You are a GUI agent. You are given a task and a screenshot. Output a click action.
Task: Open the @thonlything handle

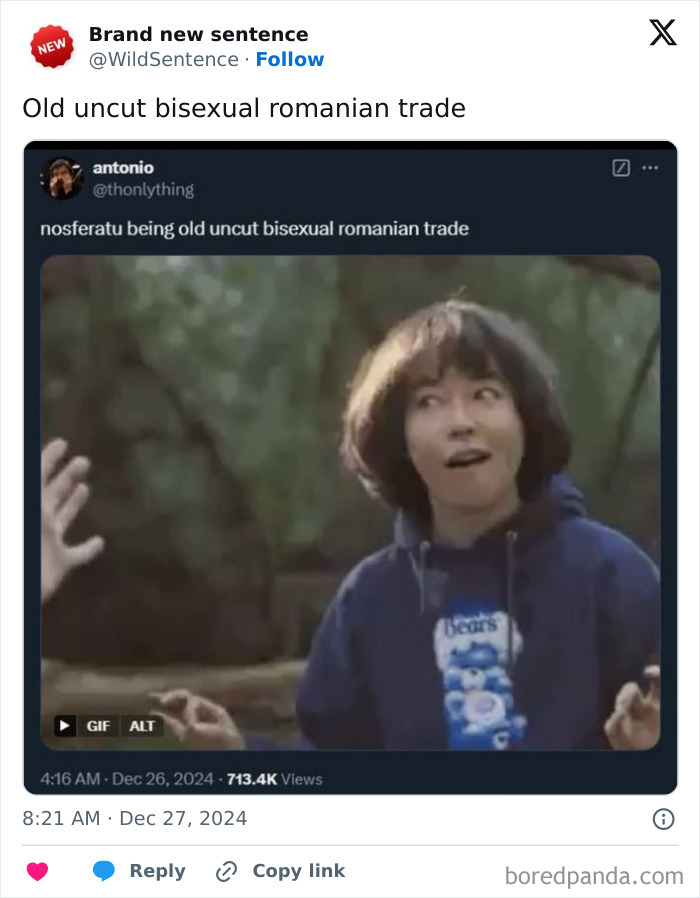coord(143,190)
